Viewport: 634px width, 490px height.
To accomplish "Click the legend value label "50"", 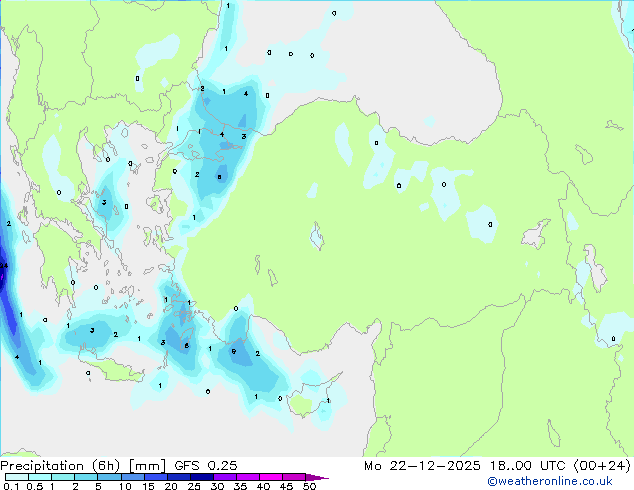I will (x=309, y=486).
